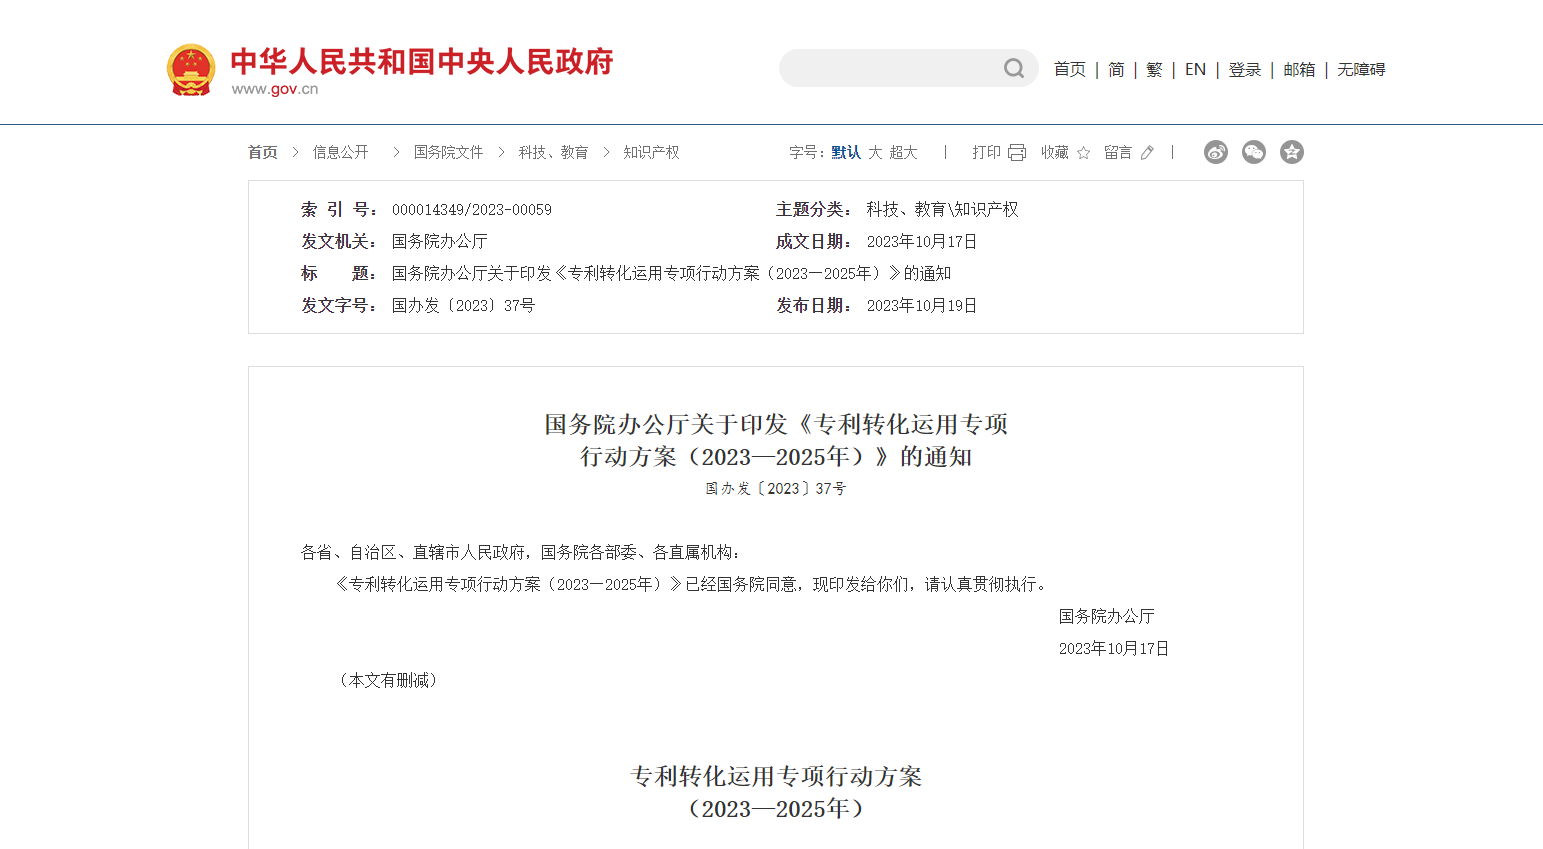Viewport: 1543px width, 849px height.
Task: Click the 收藏 star icon
Action: pyautogui.click(x=1083, y=153)
